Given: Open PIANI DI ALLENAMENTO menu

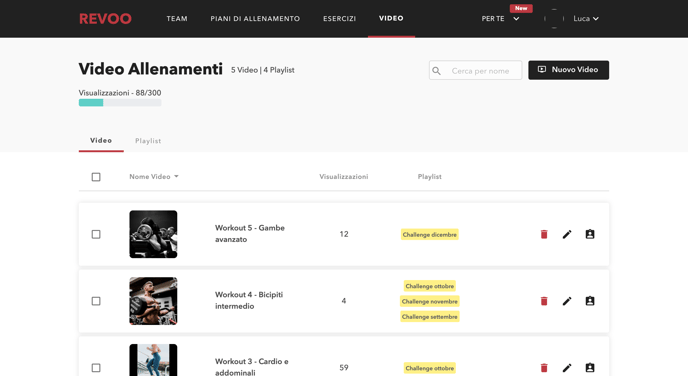Looking at the screenshot, I should (x=255, y=18).
